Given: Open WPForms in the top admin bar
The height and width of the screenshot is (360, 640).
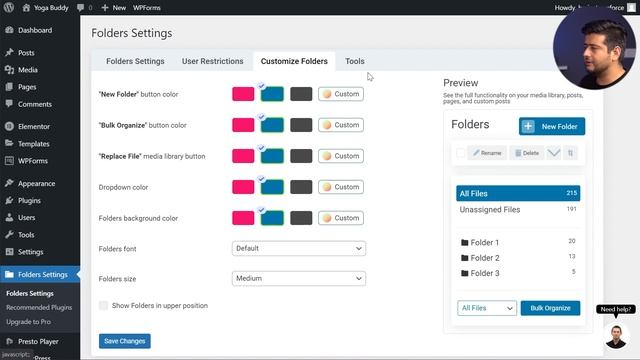Looking at the screenshot, I should tap(147, 7).
